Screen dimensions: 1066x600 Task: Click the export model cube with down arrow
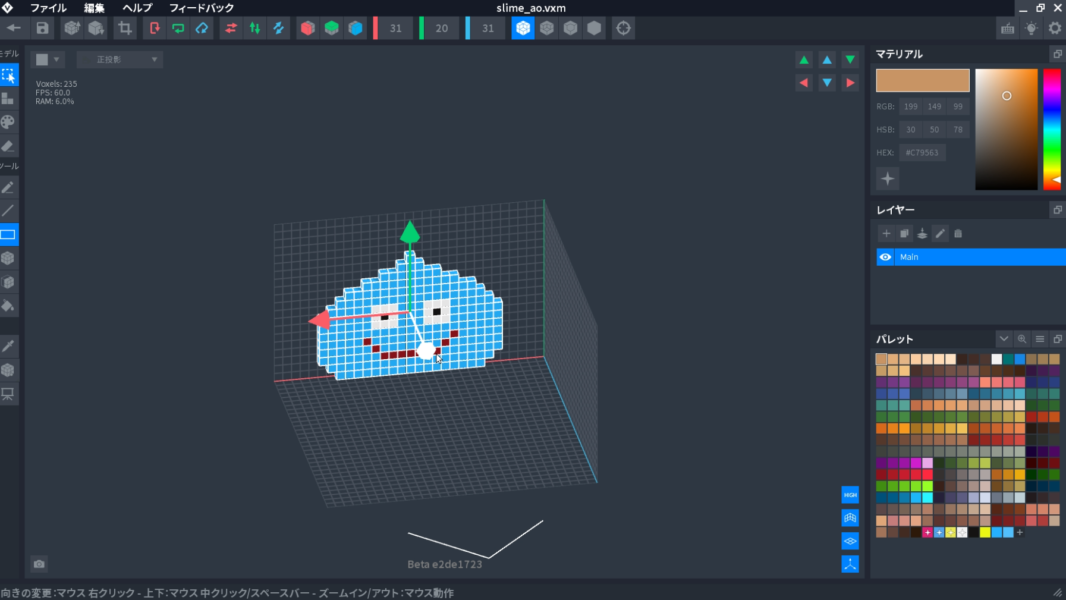click(x=96, y=29)
